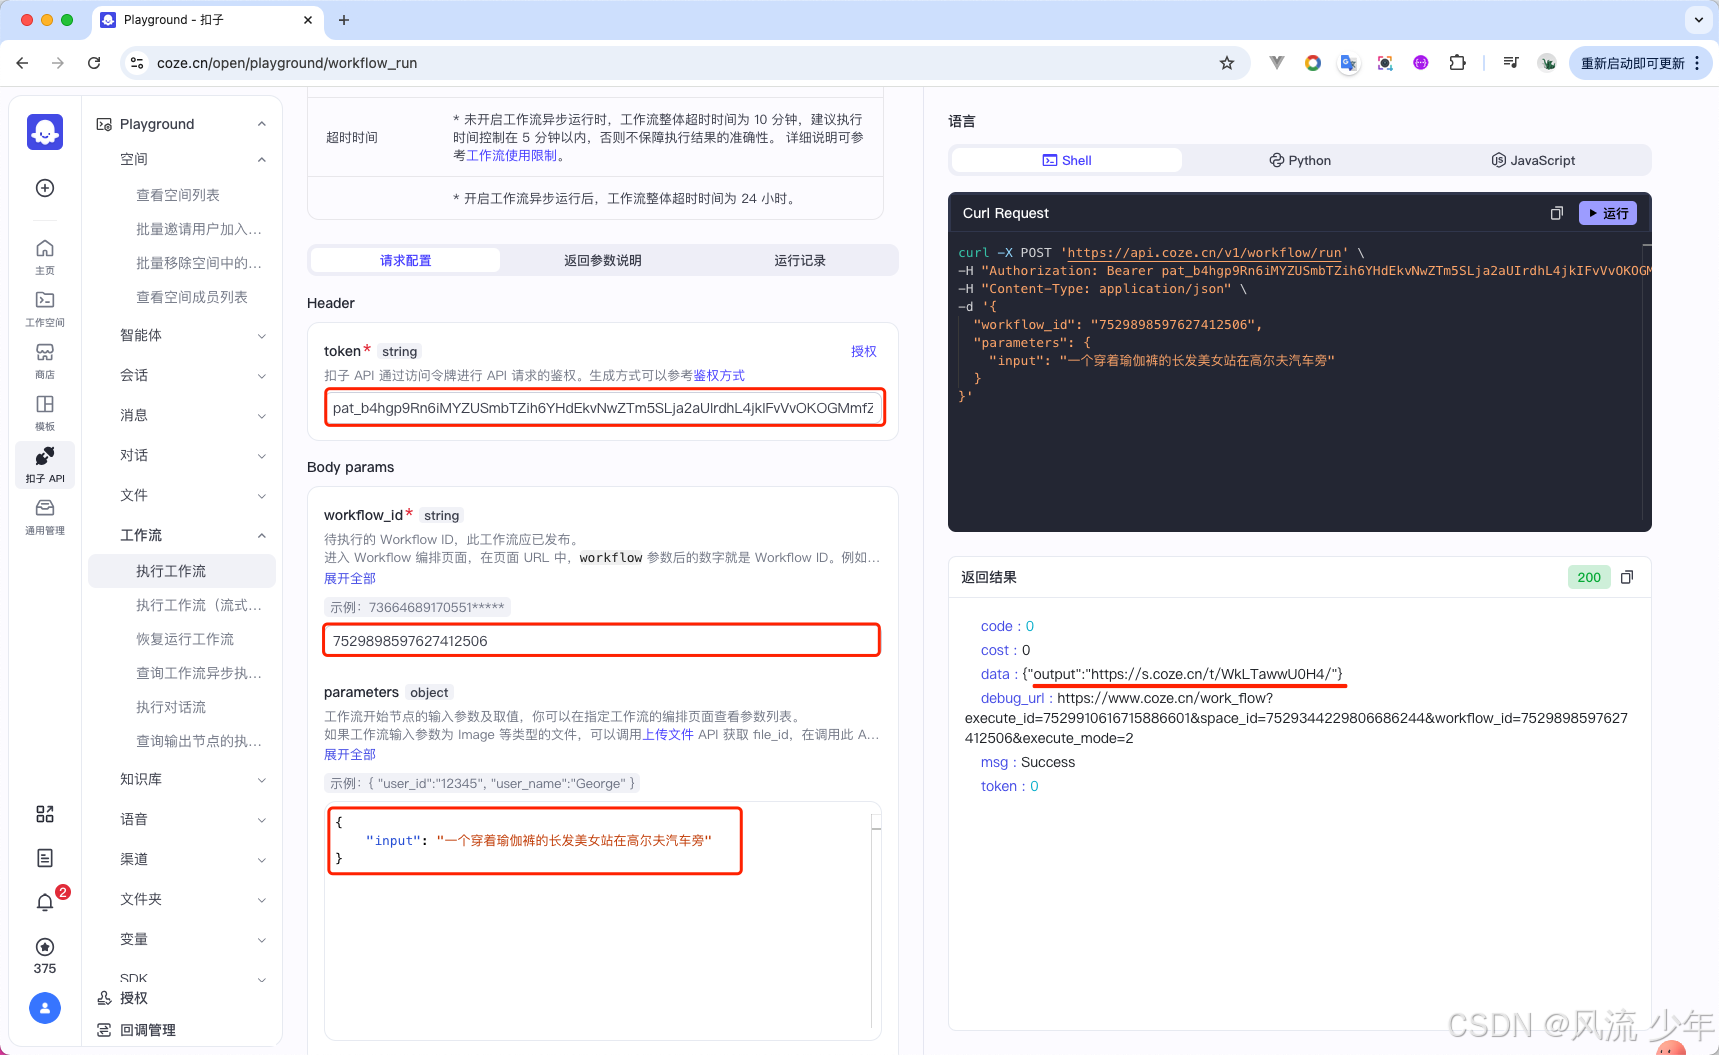Reload the page
Screen dimensions: 1719x1055
(94, 63)
